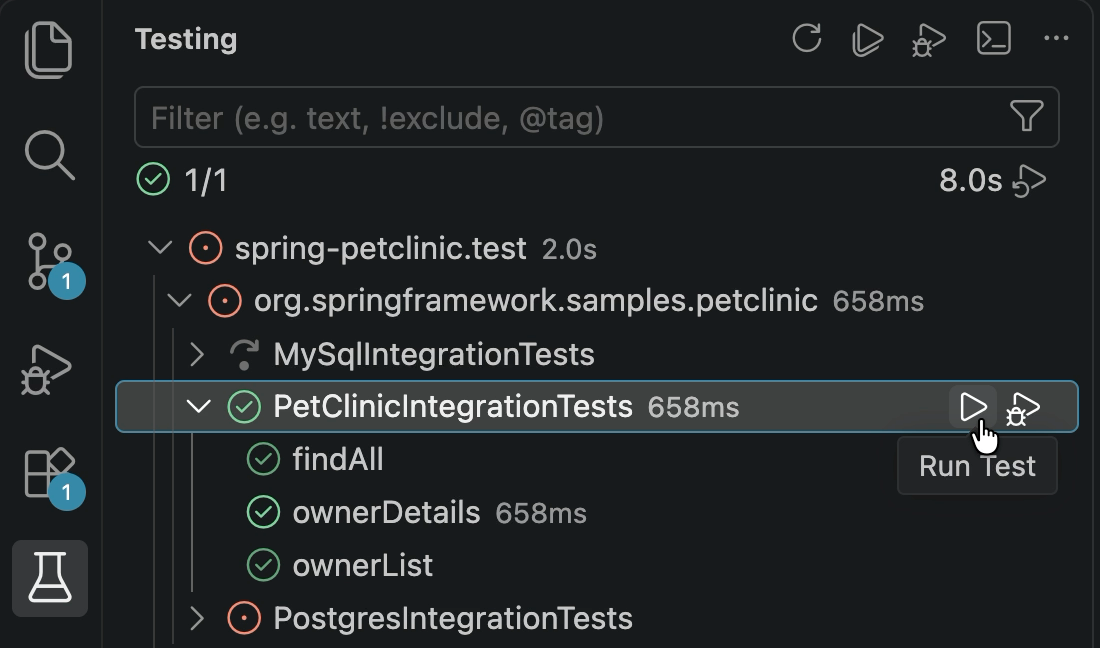Rerun last run icon beside 8.0s
Viewport: 1100px width, 648px height.
1029,181
